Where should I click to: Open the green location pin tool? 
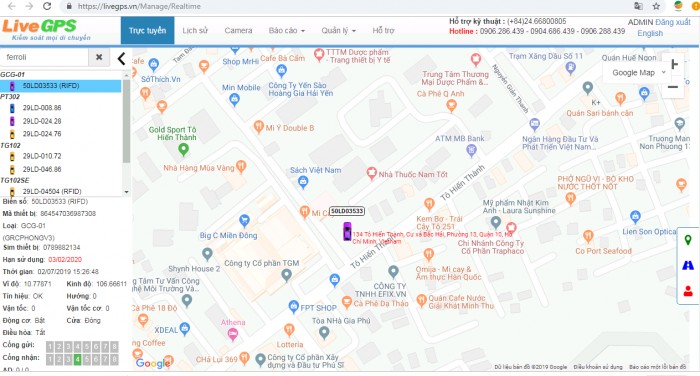click(688, 240)
